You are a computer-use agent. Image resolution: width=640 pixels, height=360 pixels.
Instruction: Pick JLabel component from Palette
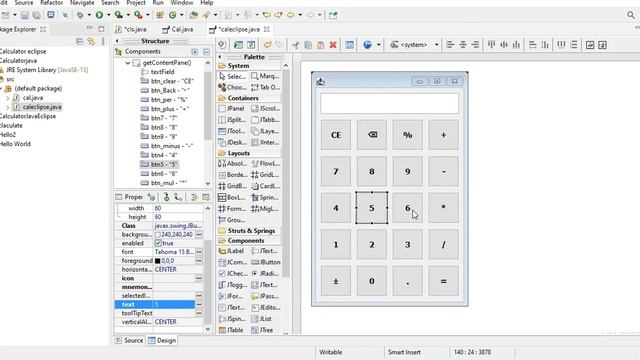tap(231, 251)
